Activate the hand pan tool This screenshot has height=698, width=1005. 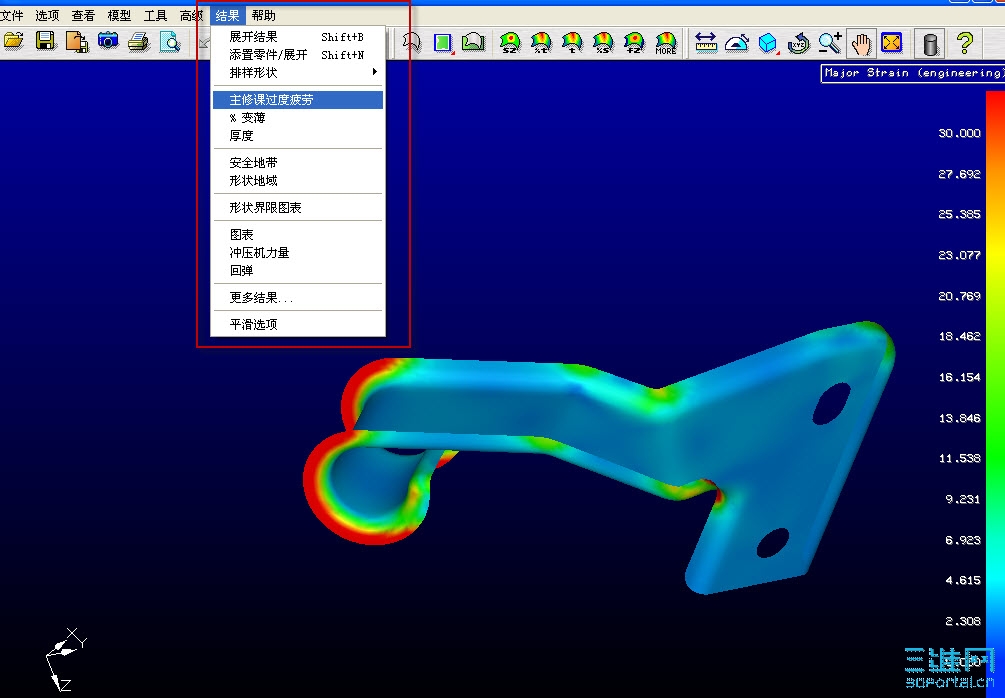[x=861, y=43]
